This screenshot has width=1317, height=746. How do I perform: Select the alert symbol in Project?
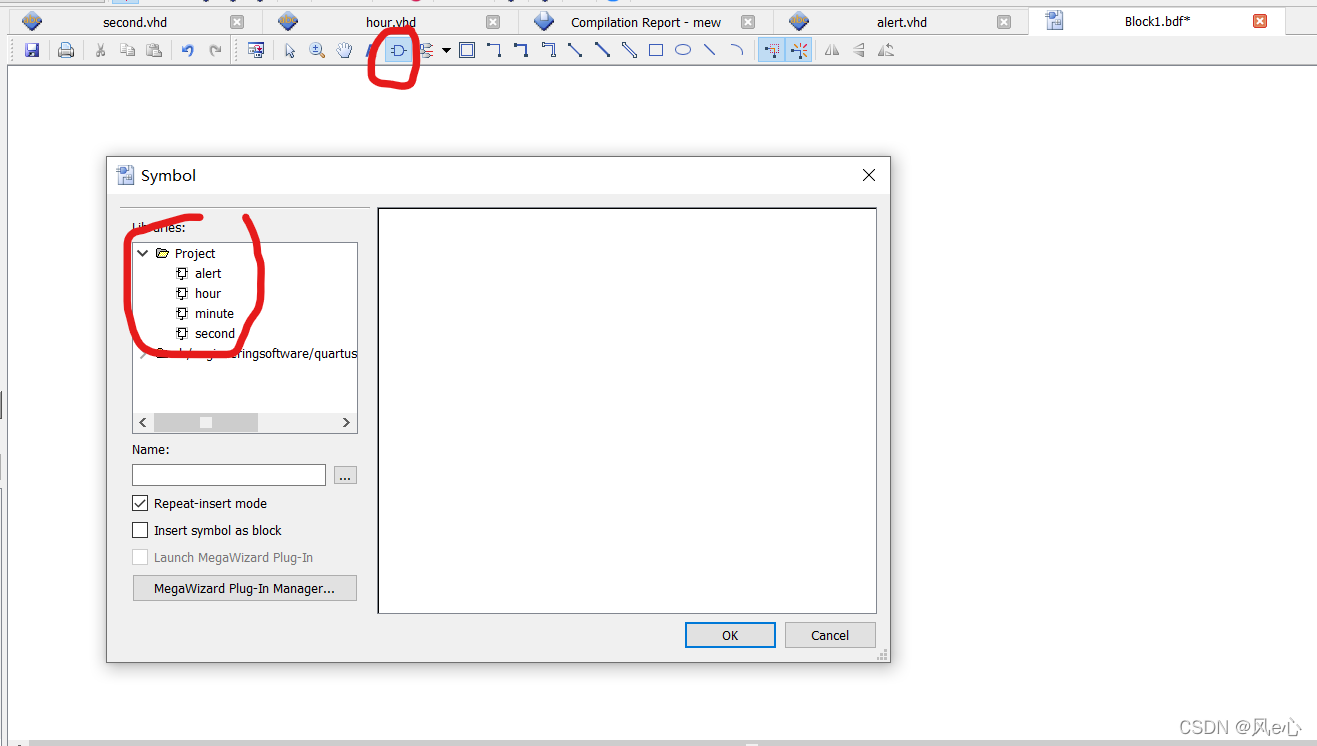[x=208, y=273]
